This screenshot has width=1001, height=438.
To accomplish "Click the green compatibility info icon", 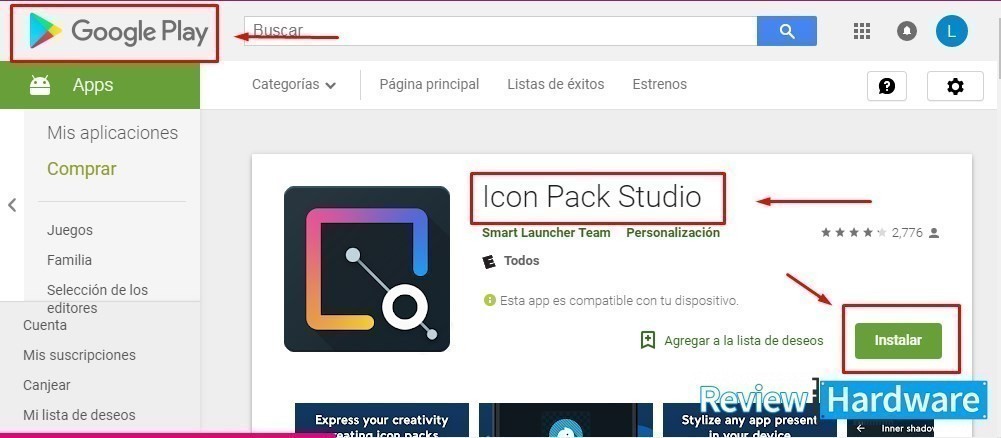I will click(x=490, y=300).
